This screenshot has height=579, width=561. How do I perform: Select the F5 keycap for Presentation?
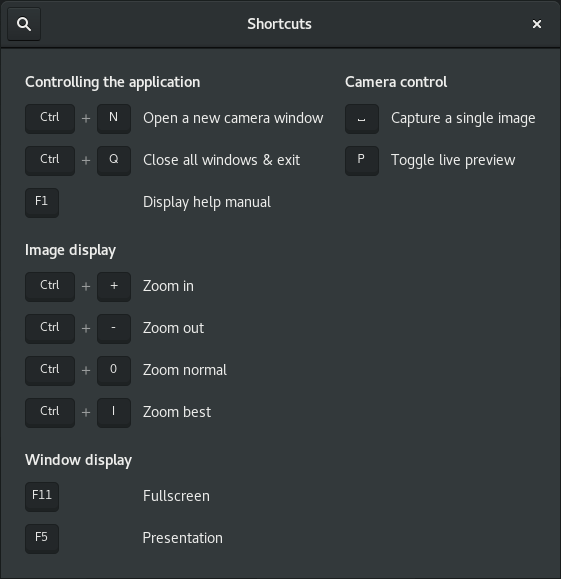[42, 539]
